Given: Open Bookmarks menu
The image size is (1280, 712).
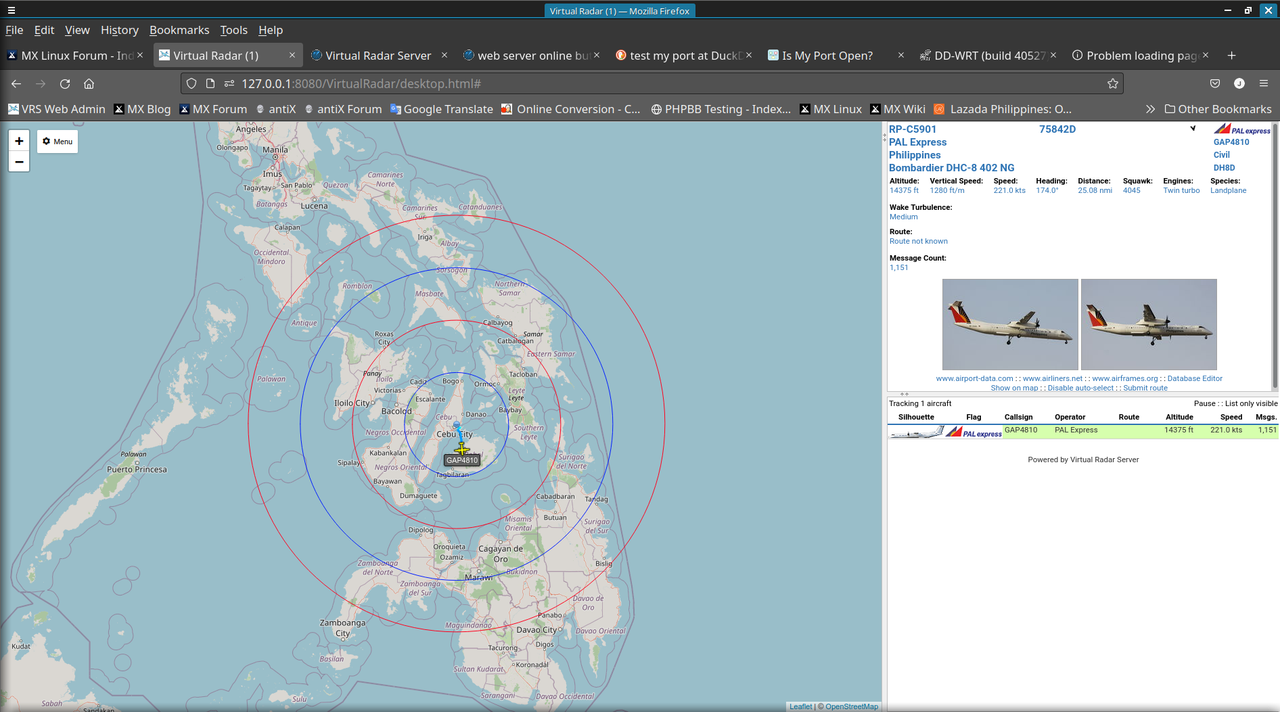Looking at the screenshot, I should (179, 30).
